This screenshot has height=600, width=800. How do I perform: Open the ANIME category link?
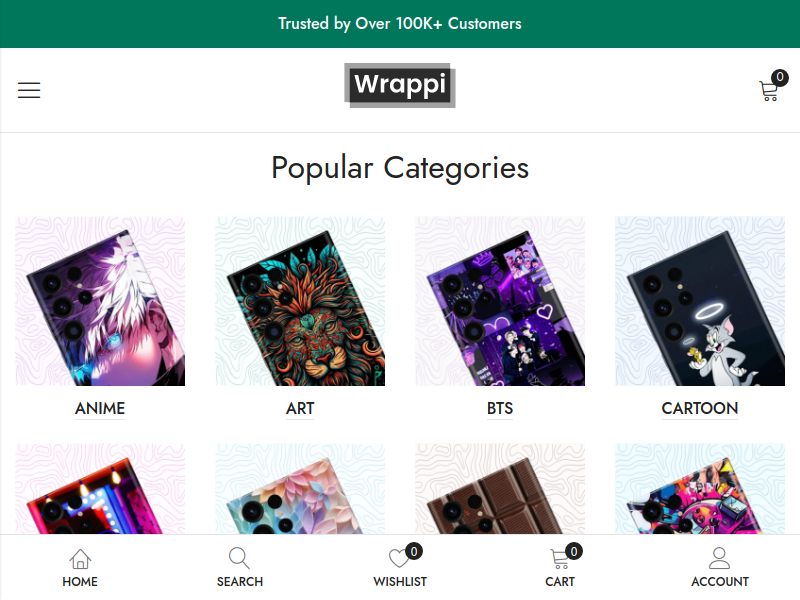(100, 408)
